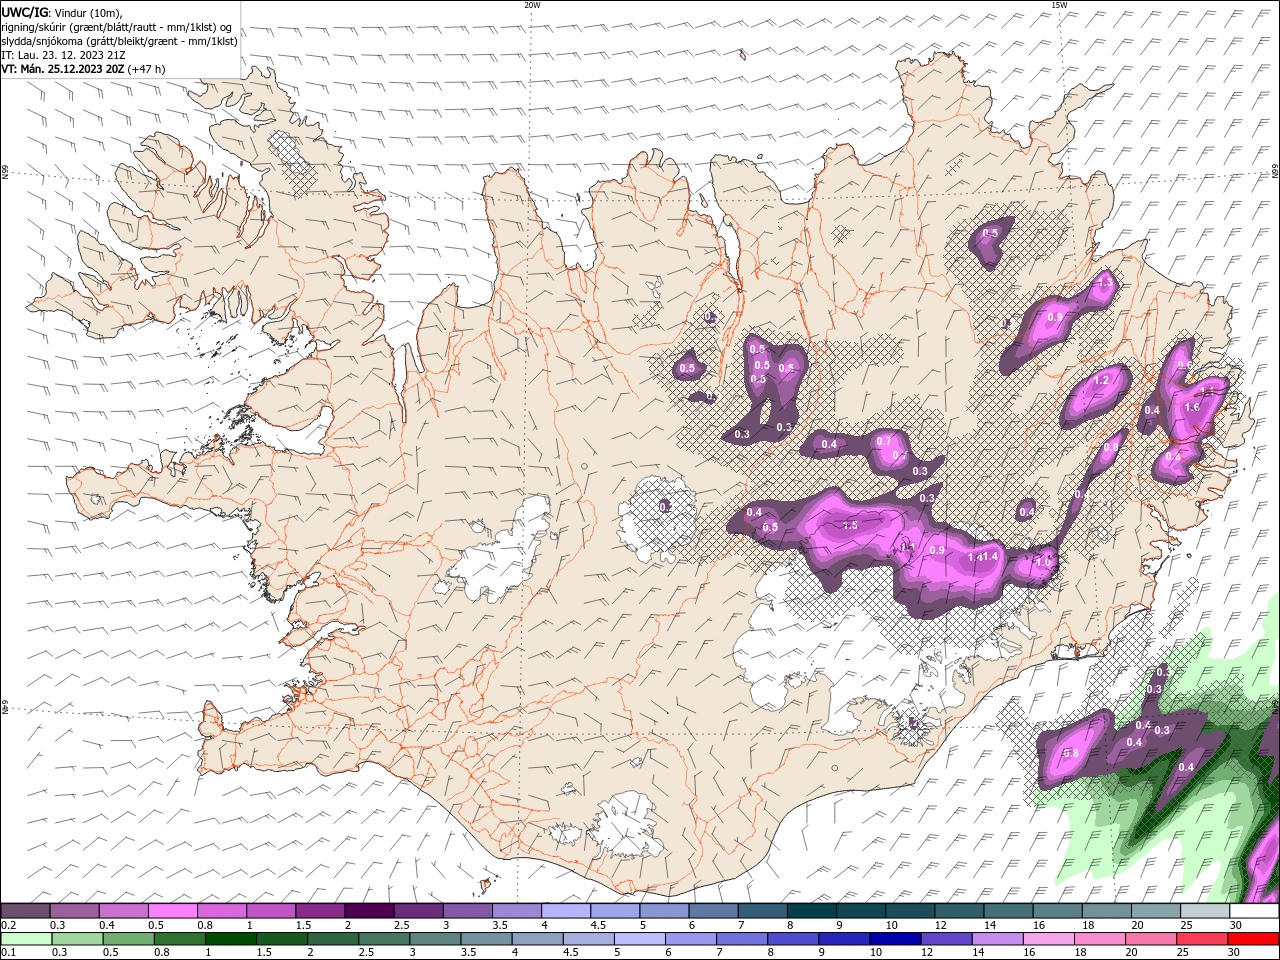The image size is (1280, 960).
Task: Click the 'slydda/snjókoma' legend description line
Action: 119,41
